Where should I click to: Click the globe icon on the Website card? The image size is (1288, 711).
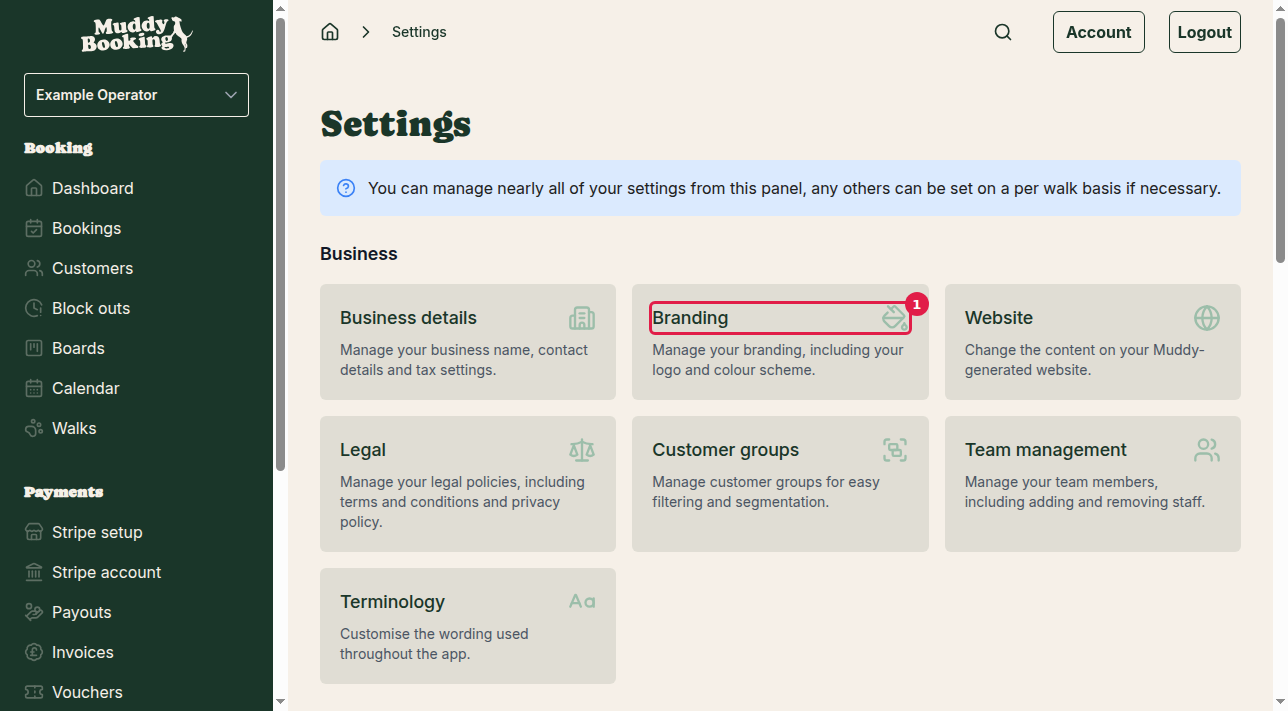click(x=1207, y=317)
